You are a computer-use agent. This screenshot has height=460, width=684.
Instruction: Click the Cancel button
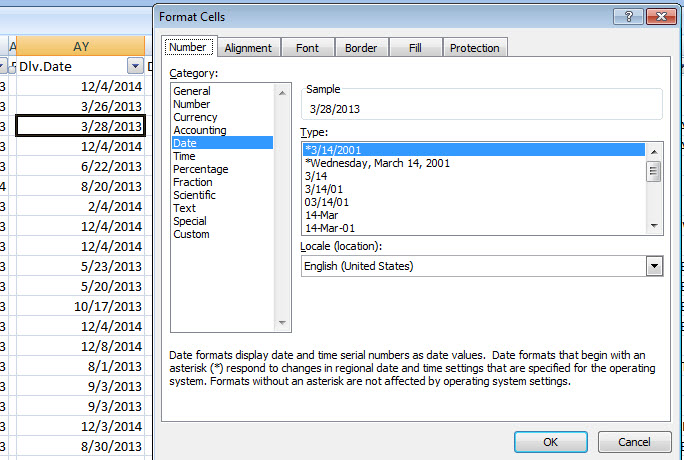pos(634,442)
